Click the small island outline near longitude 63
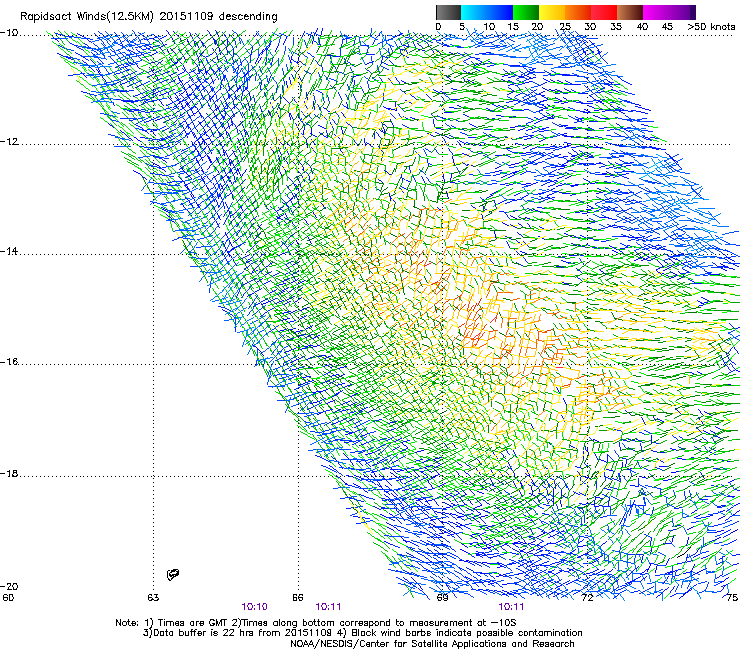The height and width of the screenshot is (650, 740). click(173, 574)
